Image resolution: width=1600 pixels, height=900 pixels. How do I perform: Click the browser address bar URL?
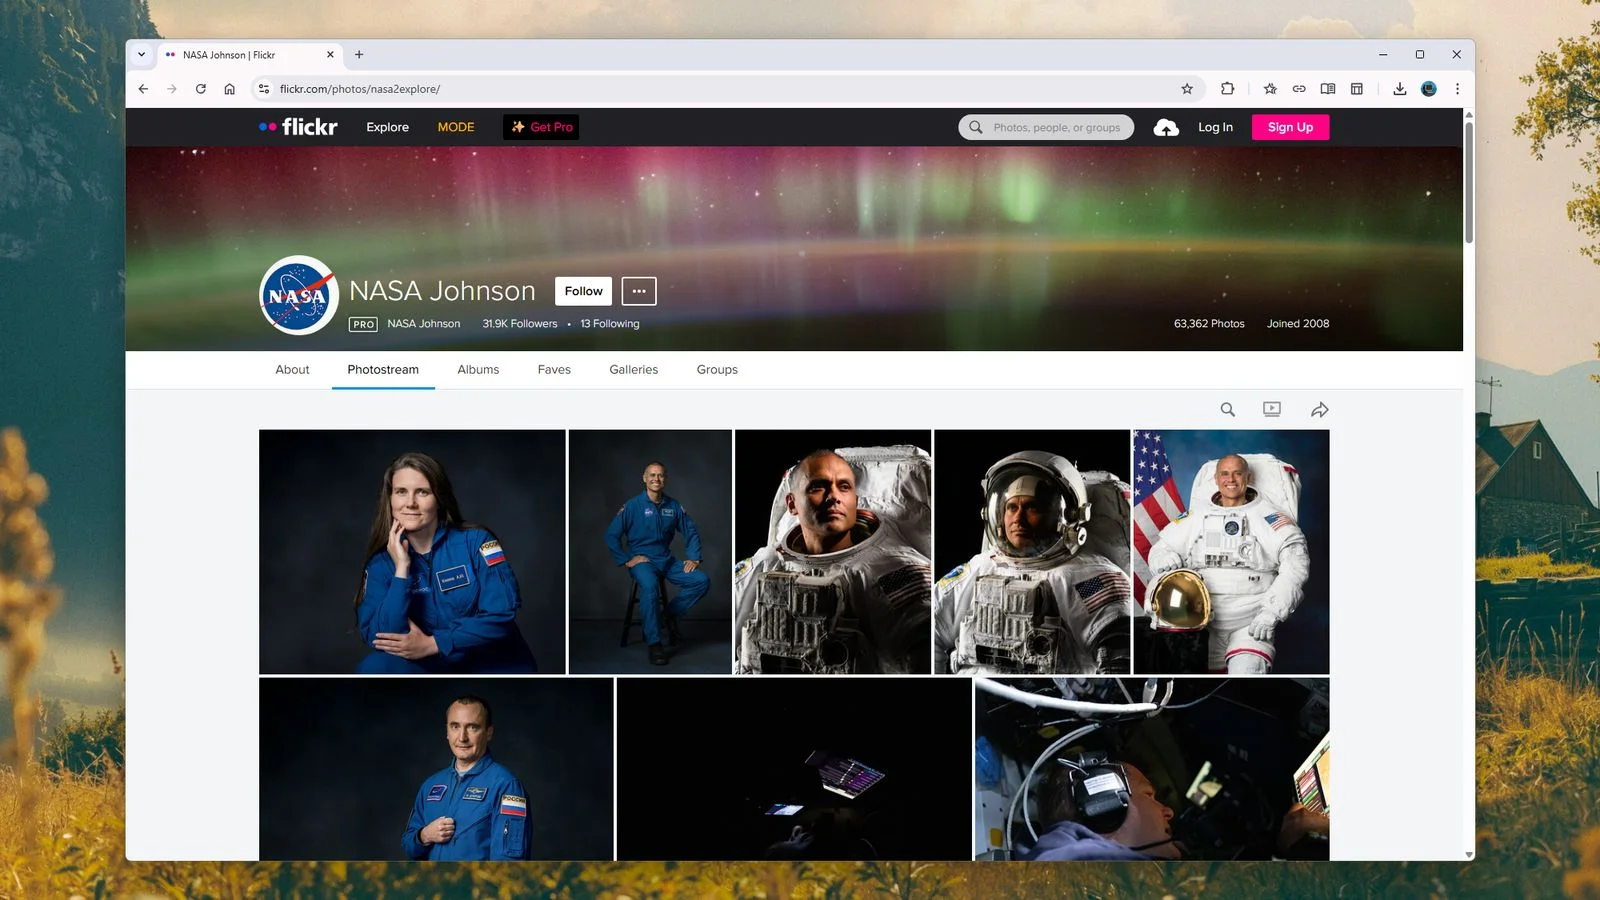pos(360,89)
